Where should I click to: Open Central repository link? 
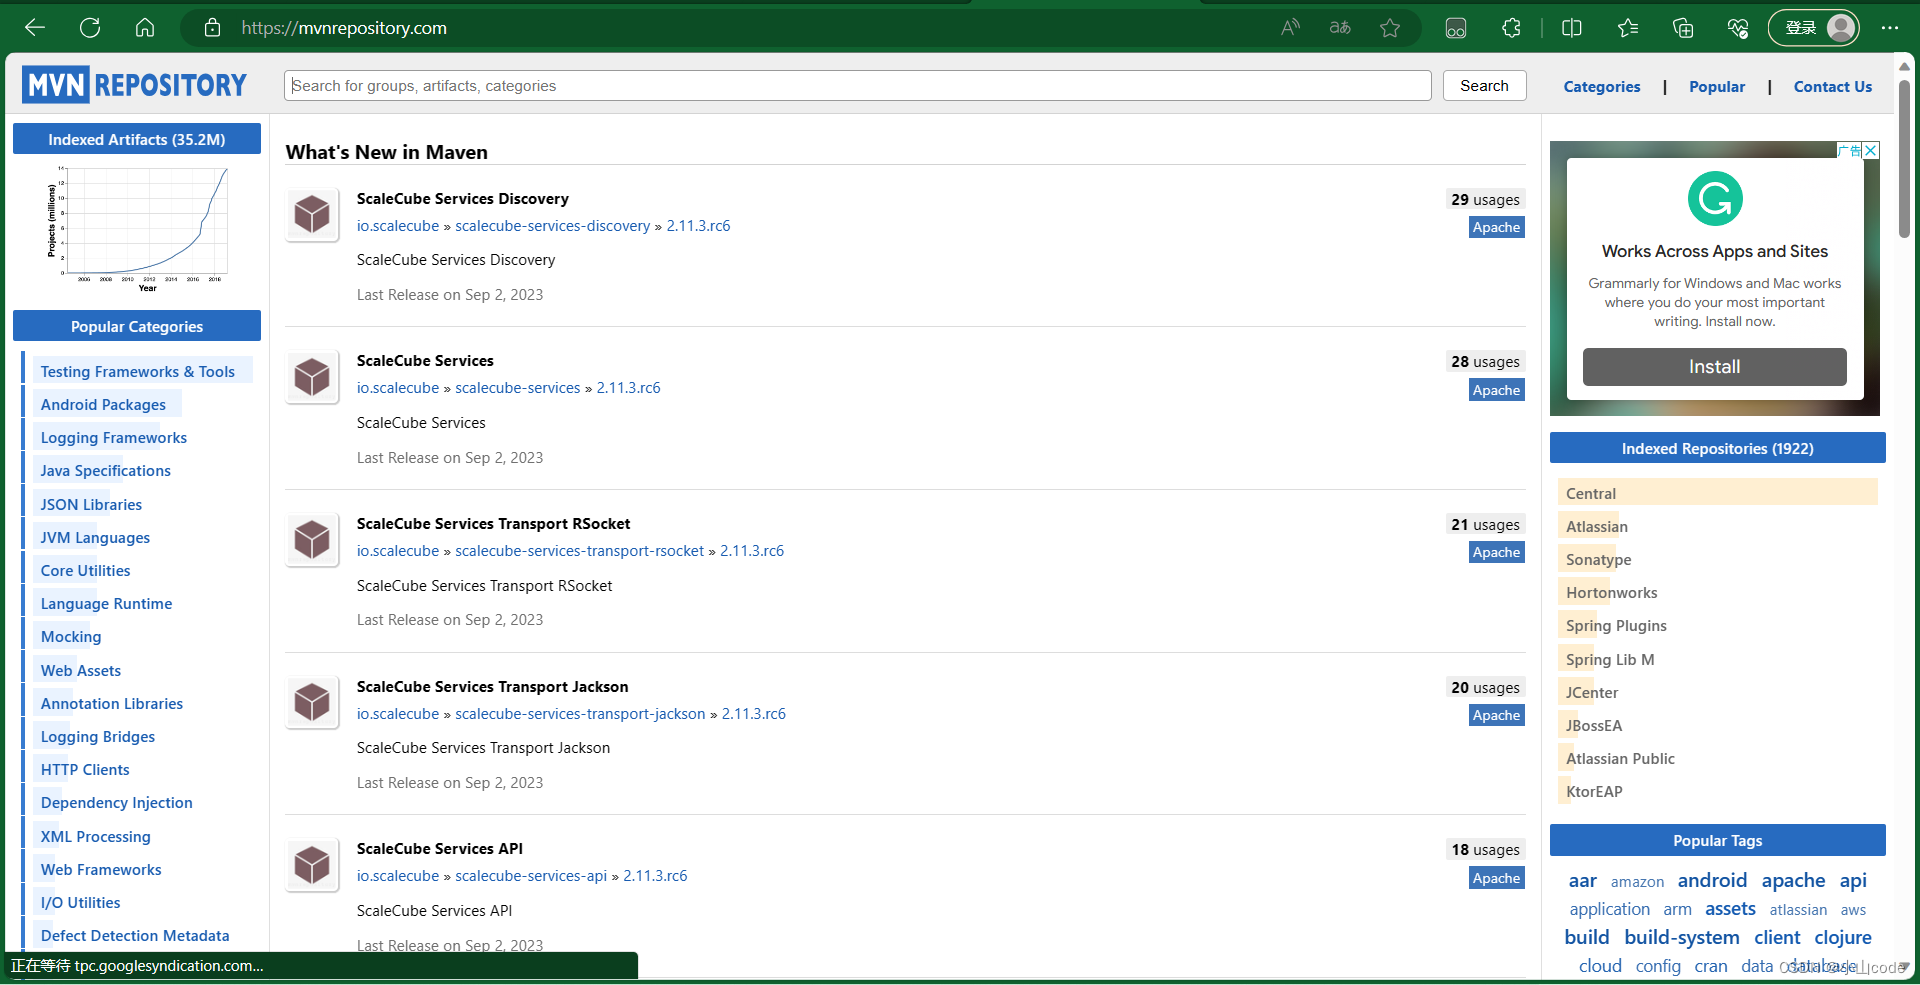[x=1590, y=493]
